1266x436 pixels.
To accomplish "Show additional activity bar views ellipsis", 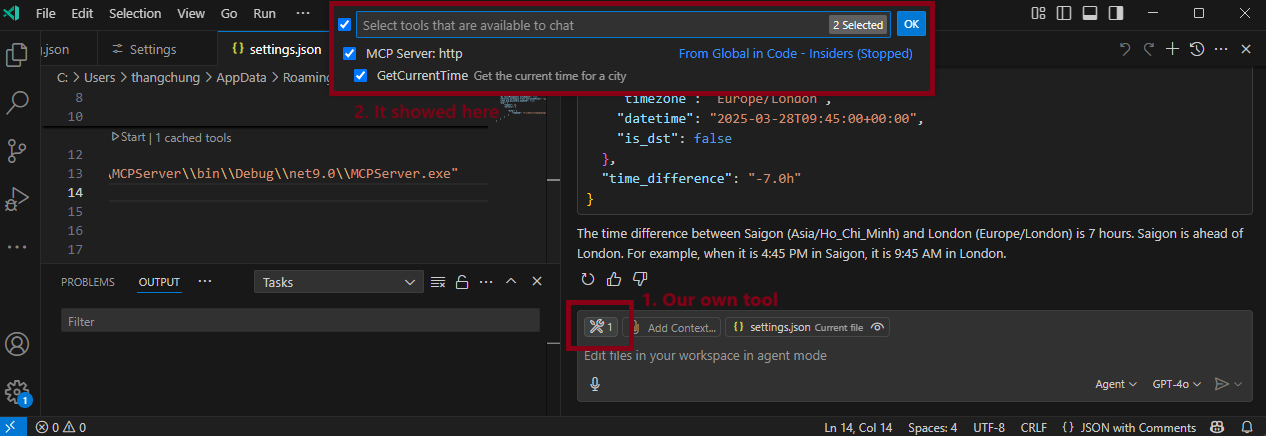I will pyautogui.click(x=17, y=246).
